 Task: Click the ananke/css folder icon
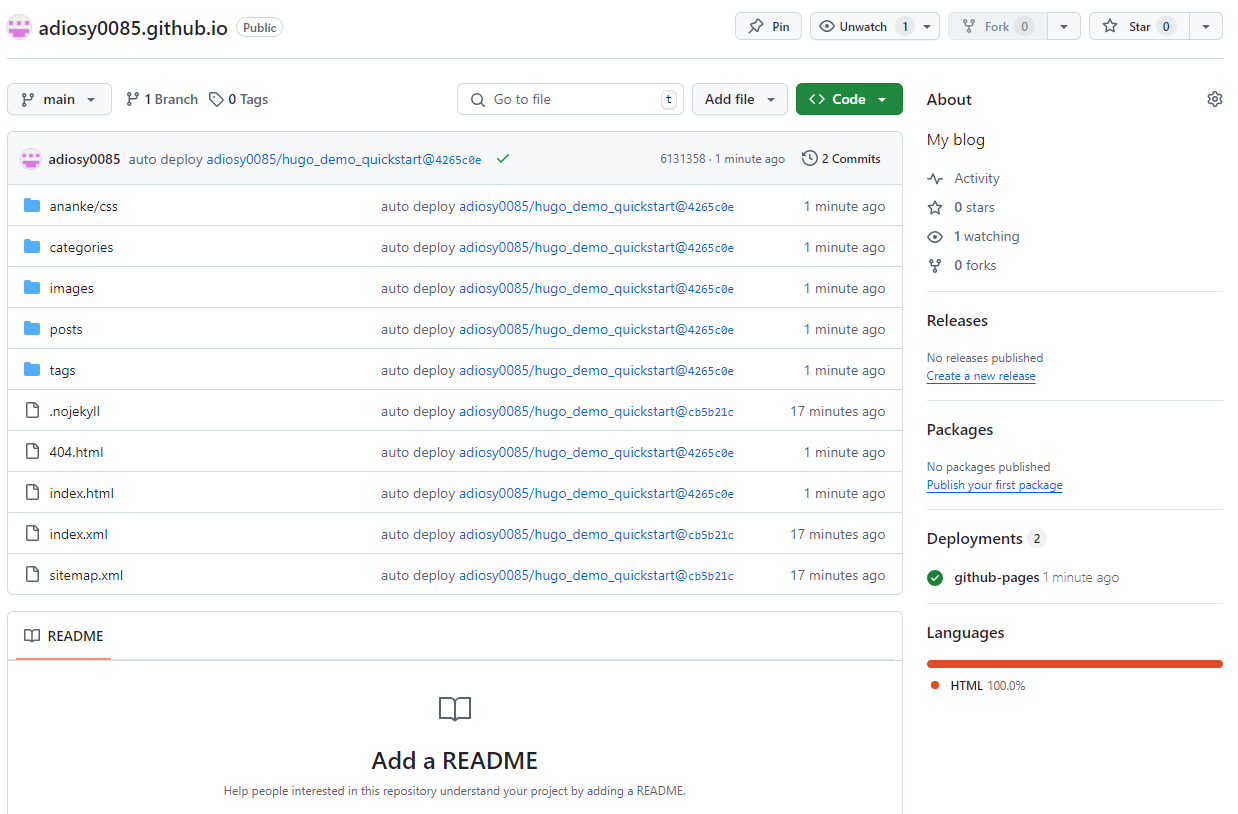pos(32,206)
